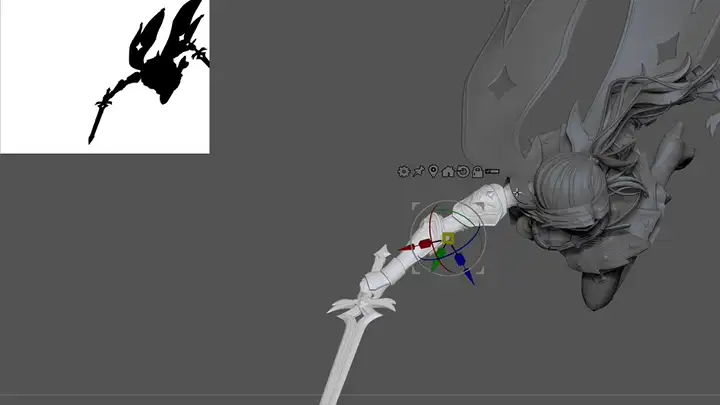This screenshot has height=405, width=720.
Task: Click the map-pin Go To Unmasked Center icon
Action: 433,172
